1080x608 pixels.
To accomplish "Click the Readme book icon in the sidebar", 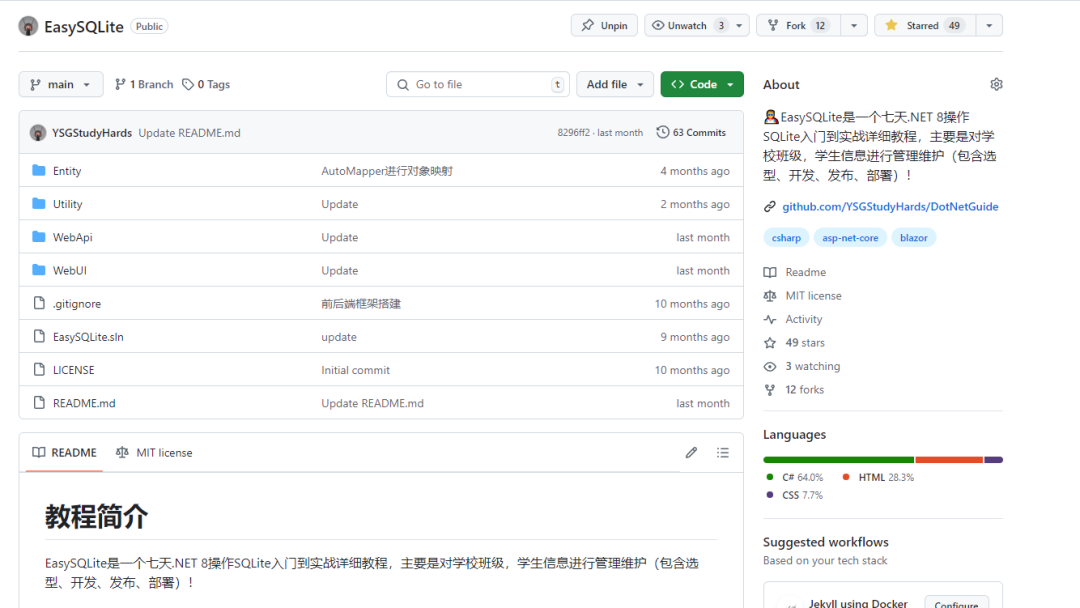I will tap(770, 272).
